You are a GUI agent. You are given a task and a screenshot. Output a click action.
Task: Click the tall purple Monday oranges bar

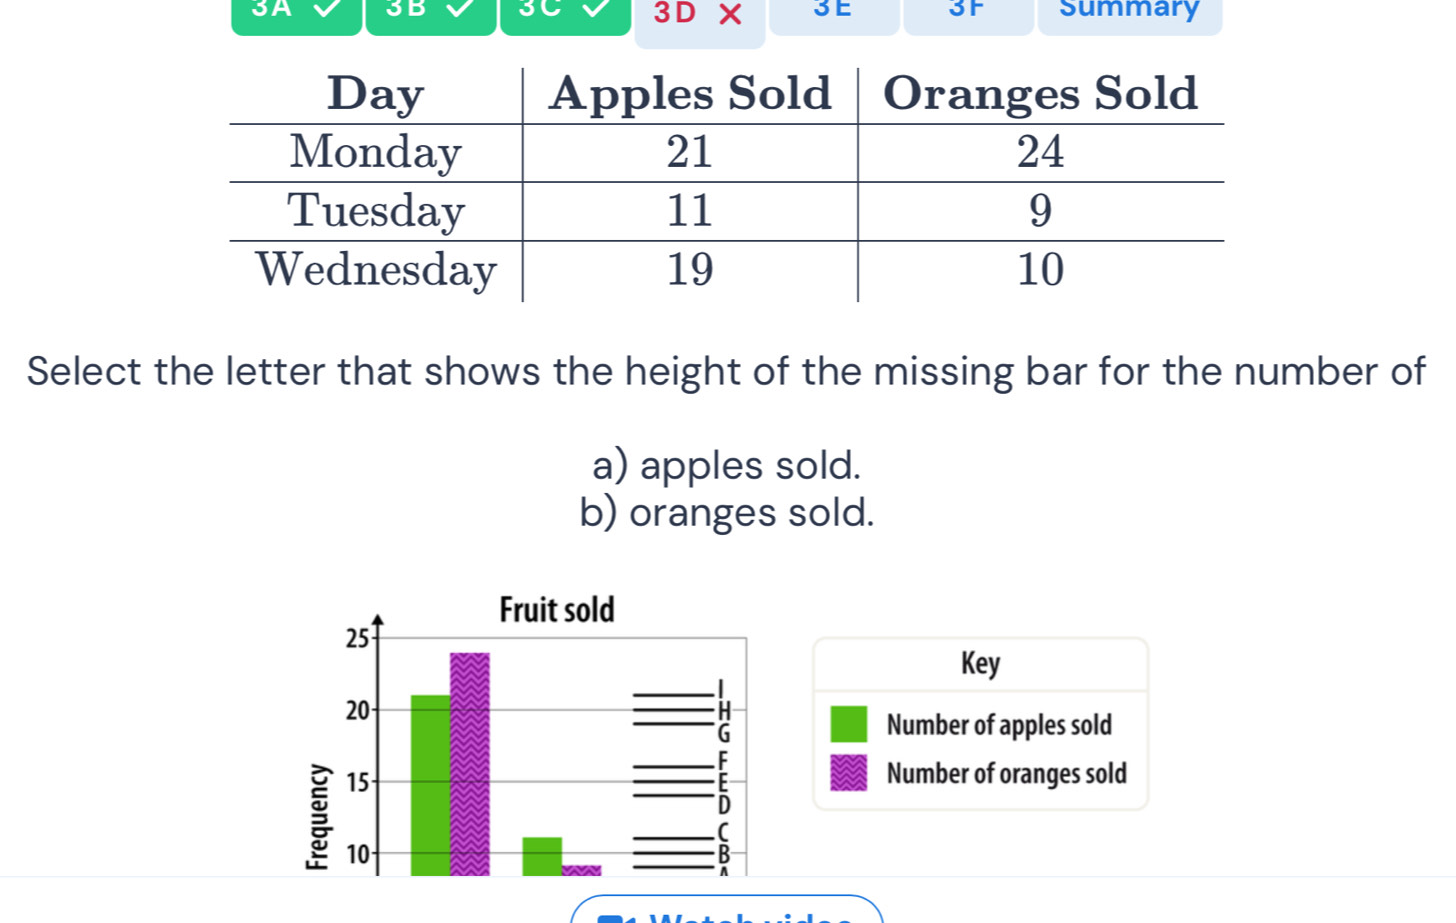point(470,765)
